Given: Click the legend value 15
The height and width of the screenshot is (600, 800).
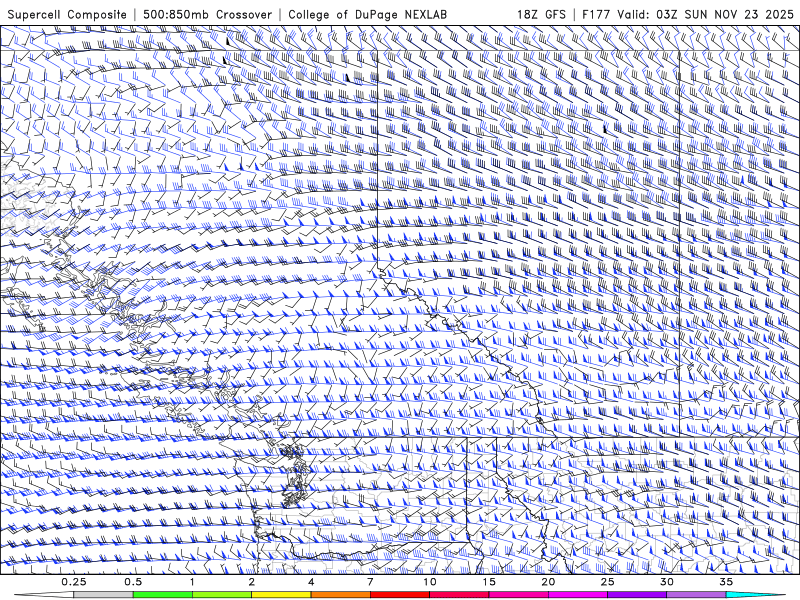Looking at the screenshot, I should (x=489, y=582).
